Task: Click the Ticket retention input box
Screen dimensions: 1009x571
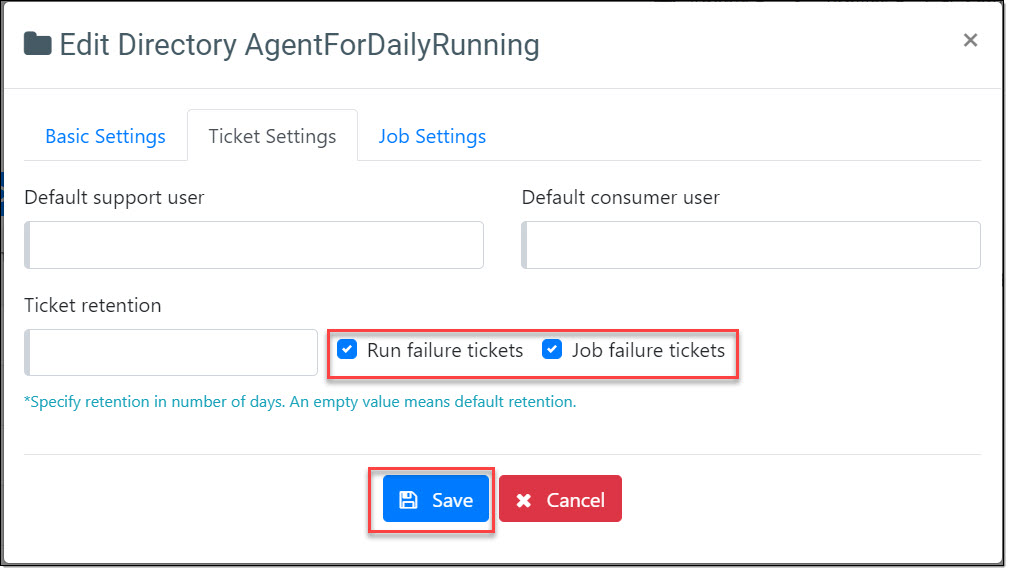Action: 171,352
